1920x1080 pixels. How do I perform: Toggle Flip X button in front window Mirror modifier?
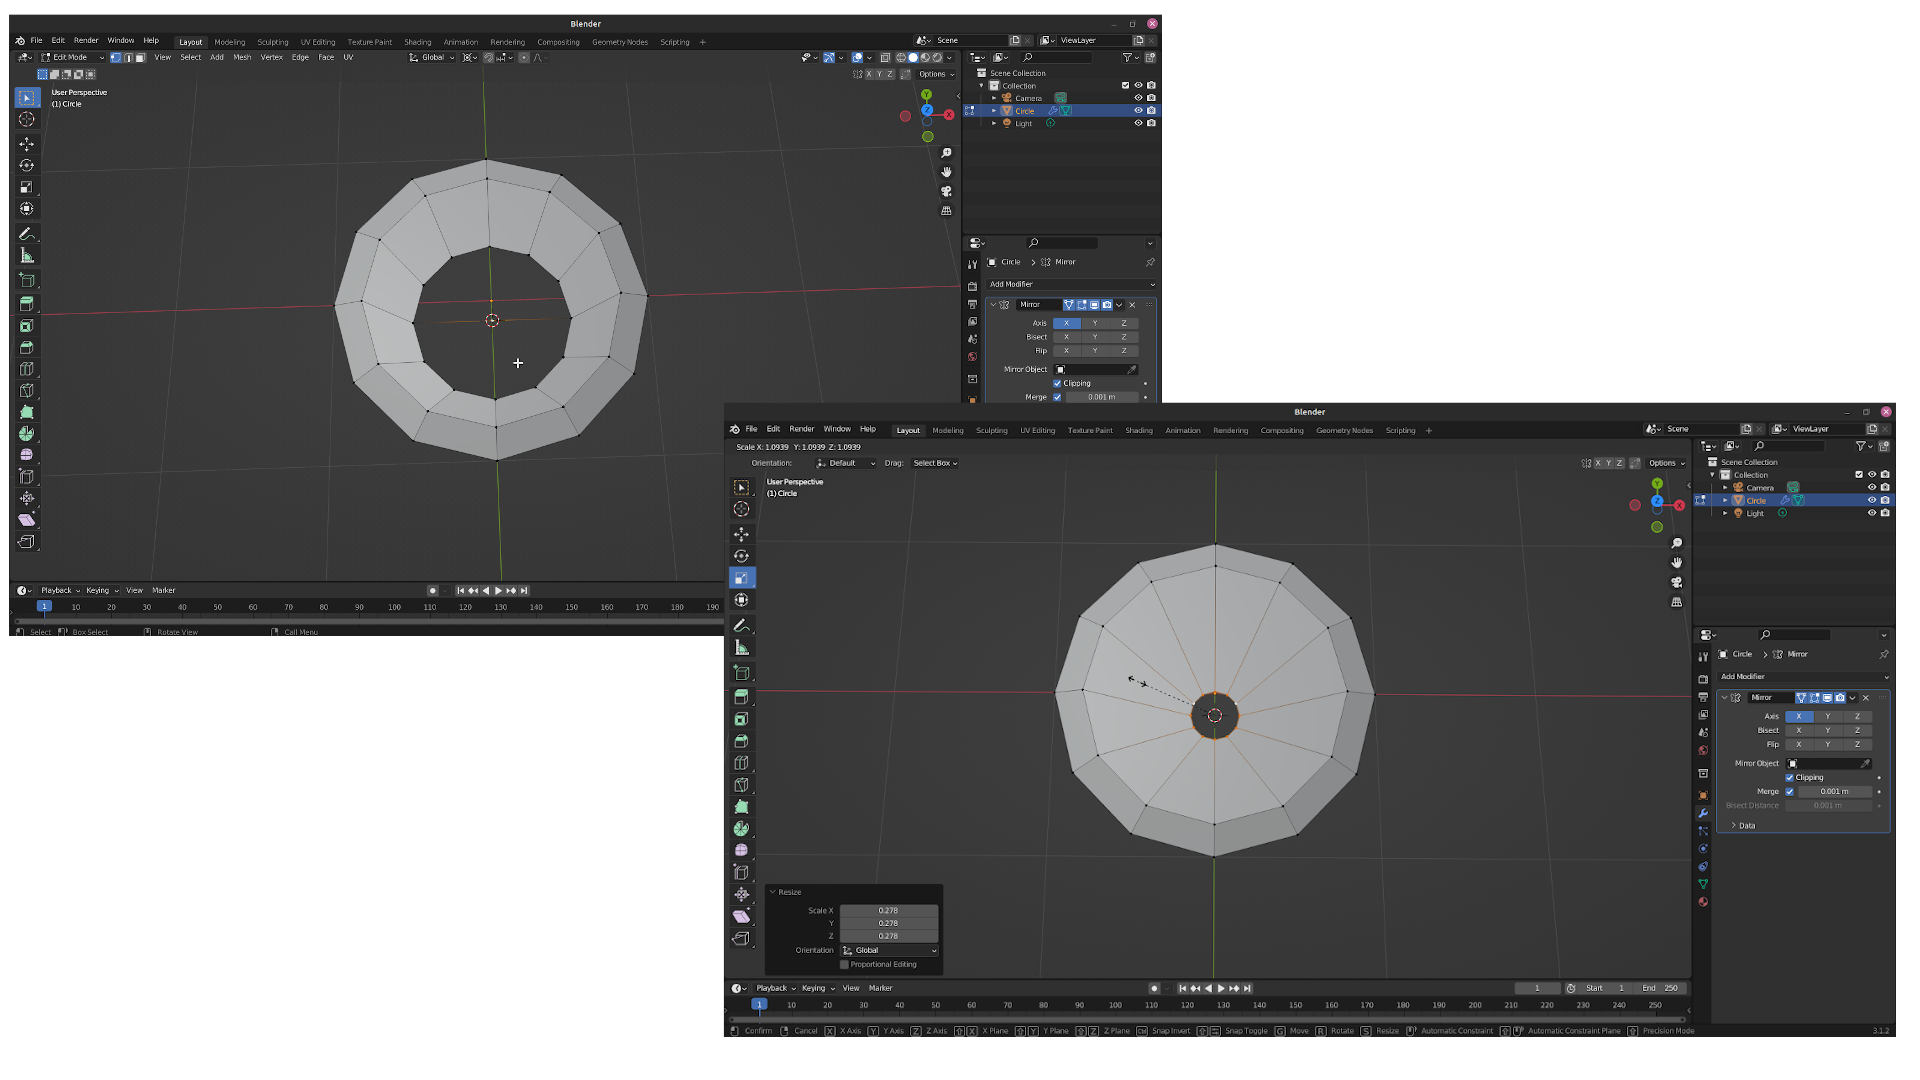1799,744
